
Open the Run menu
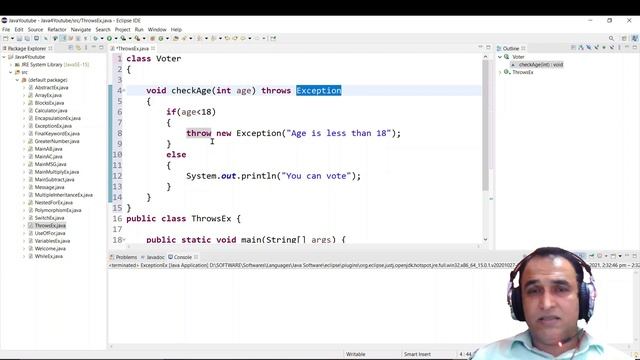139,30
